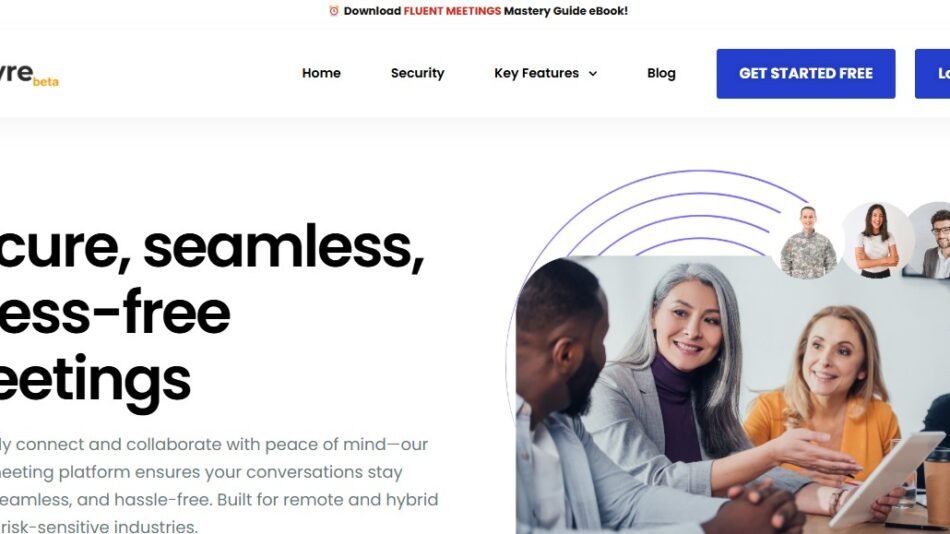
Task: Select the soldier avatar circle
Action: (x=808, y=242)
